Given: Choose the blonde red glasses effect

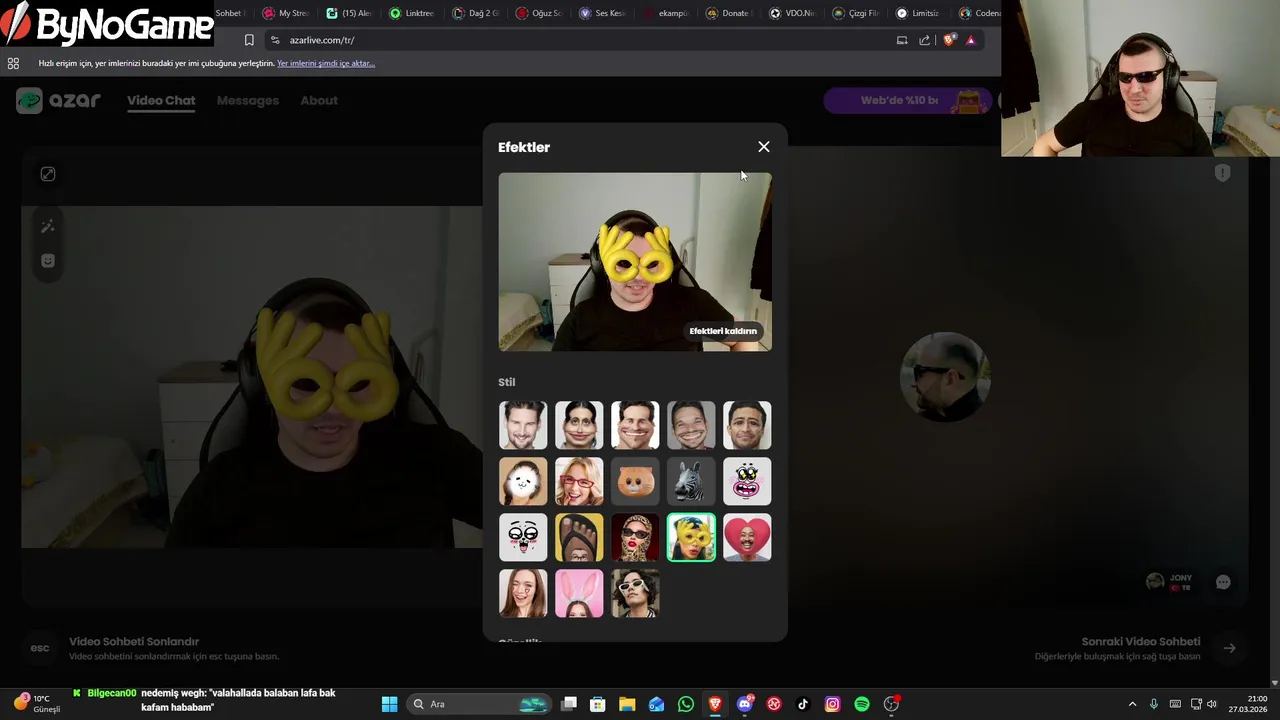Looking at the screenshot, I should (579, 482).
